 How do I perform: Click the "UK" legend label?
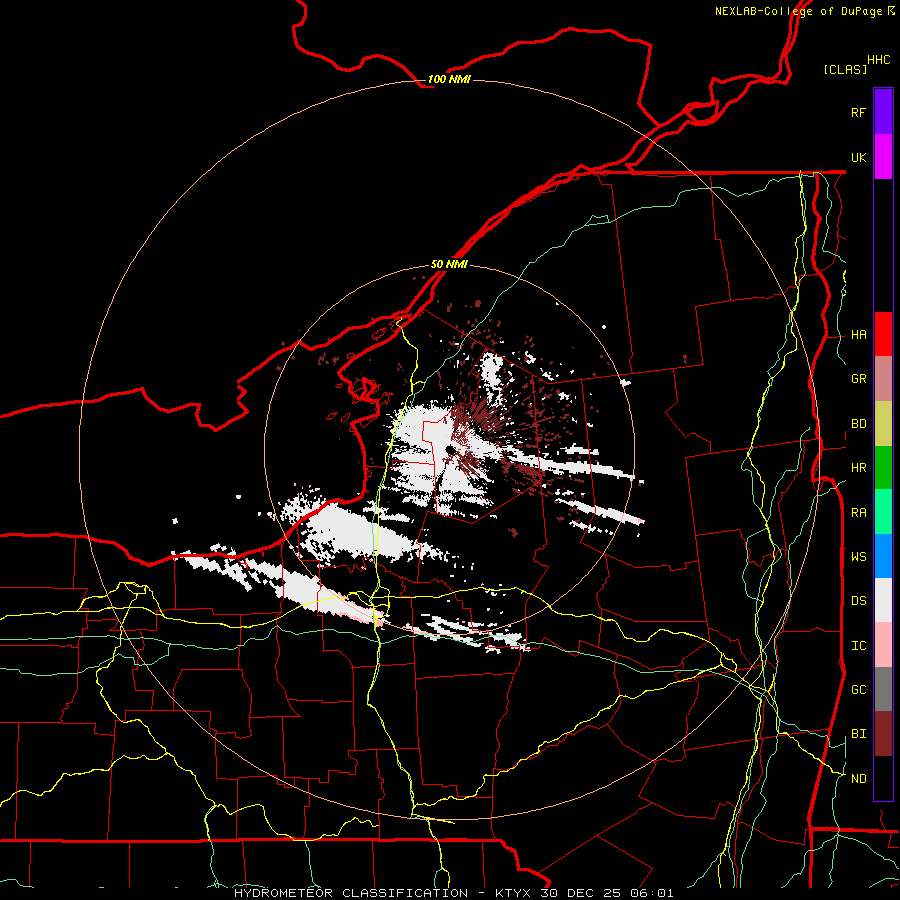tap(858, 157)
